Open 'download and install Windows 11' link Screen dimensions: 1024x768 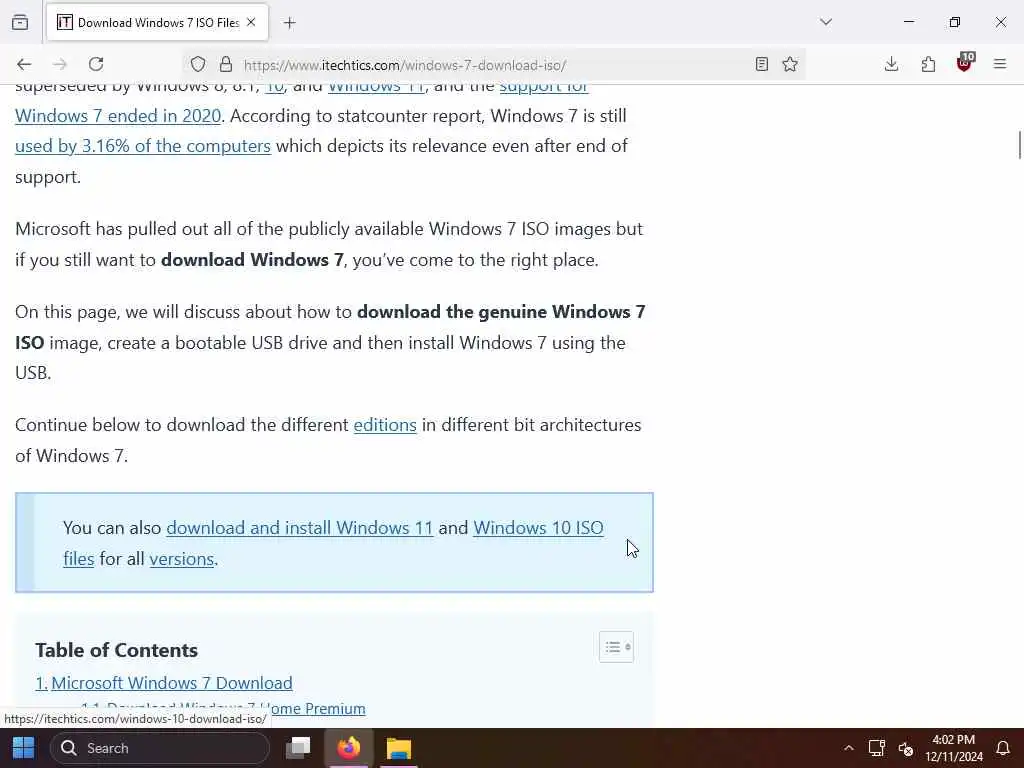pos(300,528)
